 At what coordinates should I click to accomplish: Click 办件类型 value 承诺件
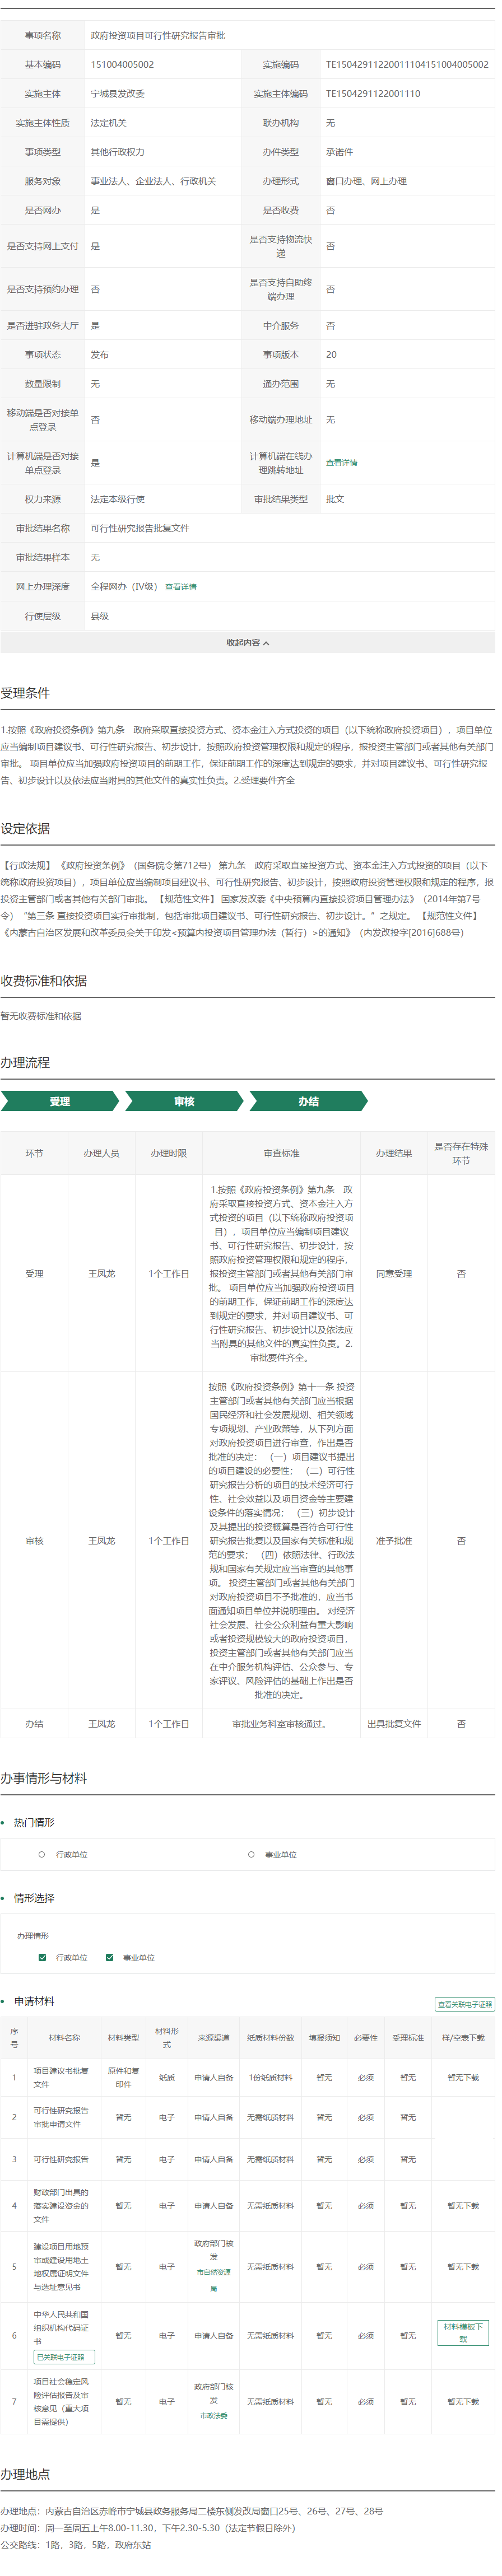tap(339, 152)
